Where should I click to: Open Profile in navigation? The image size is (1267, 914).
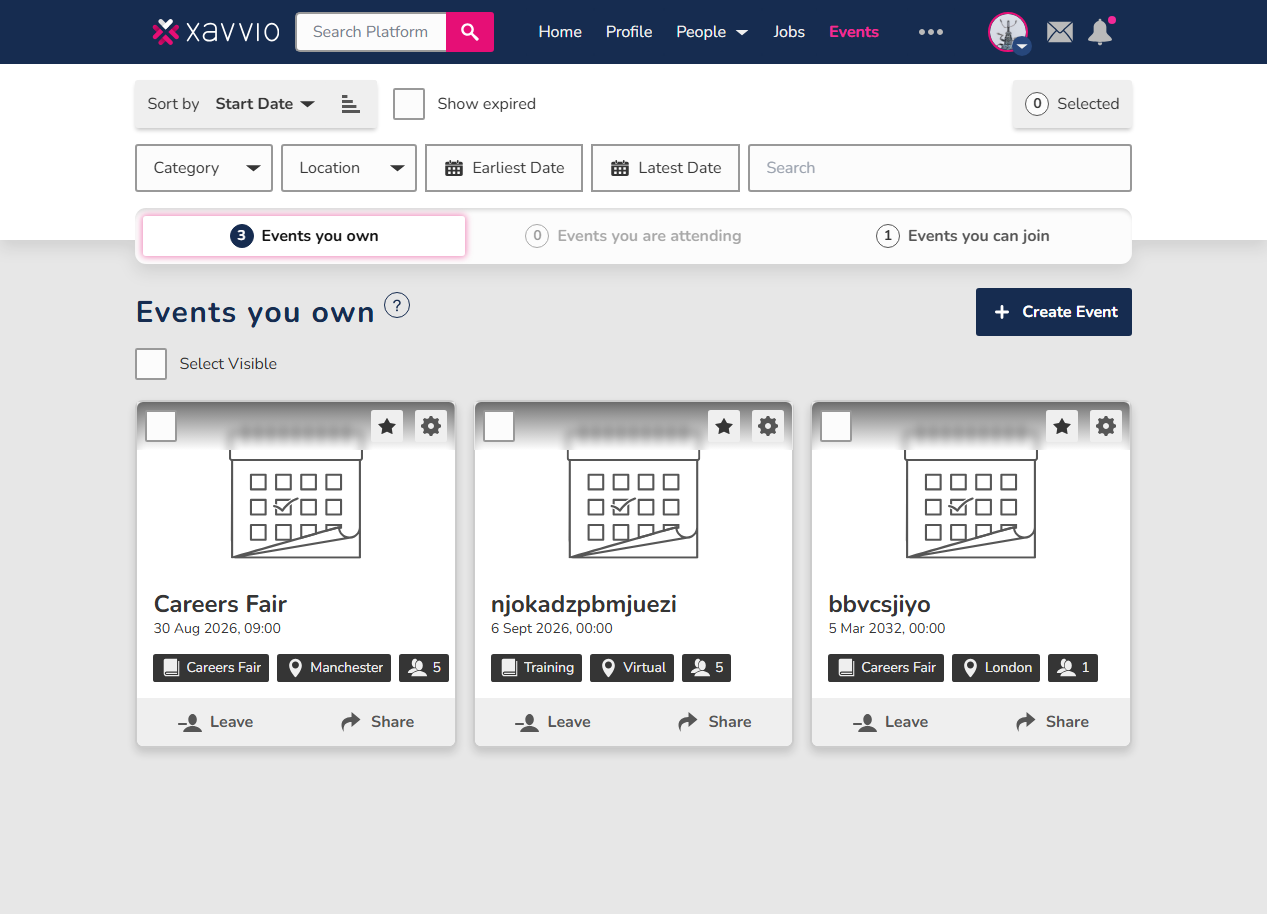[629, 32]
